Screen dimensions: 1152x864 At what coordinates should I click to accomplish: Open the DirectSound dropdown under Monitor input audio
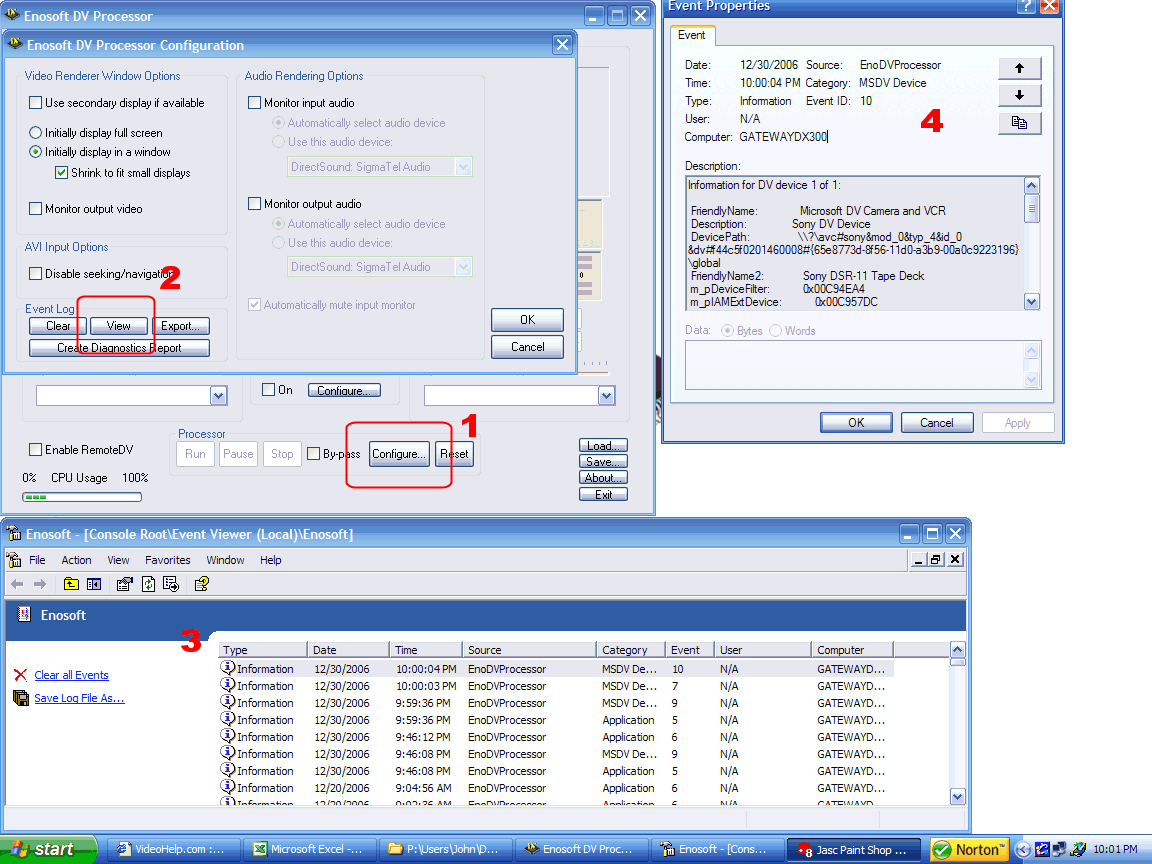coord(464,167)
